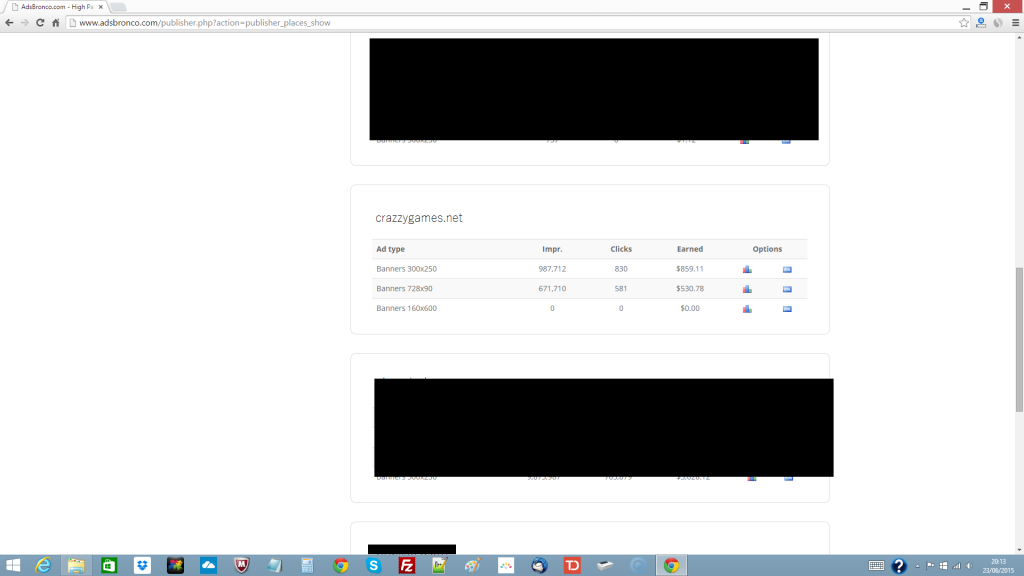Open the blue cloud OneDrive taskbar icon

[x=208, y=566]
